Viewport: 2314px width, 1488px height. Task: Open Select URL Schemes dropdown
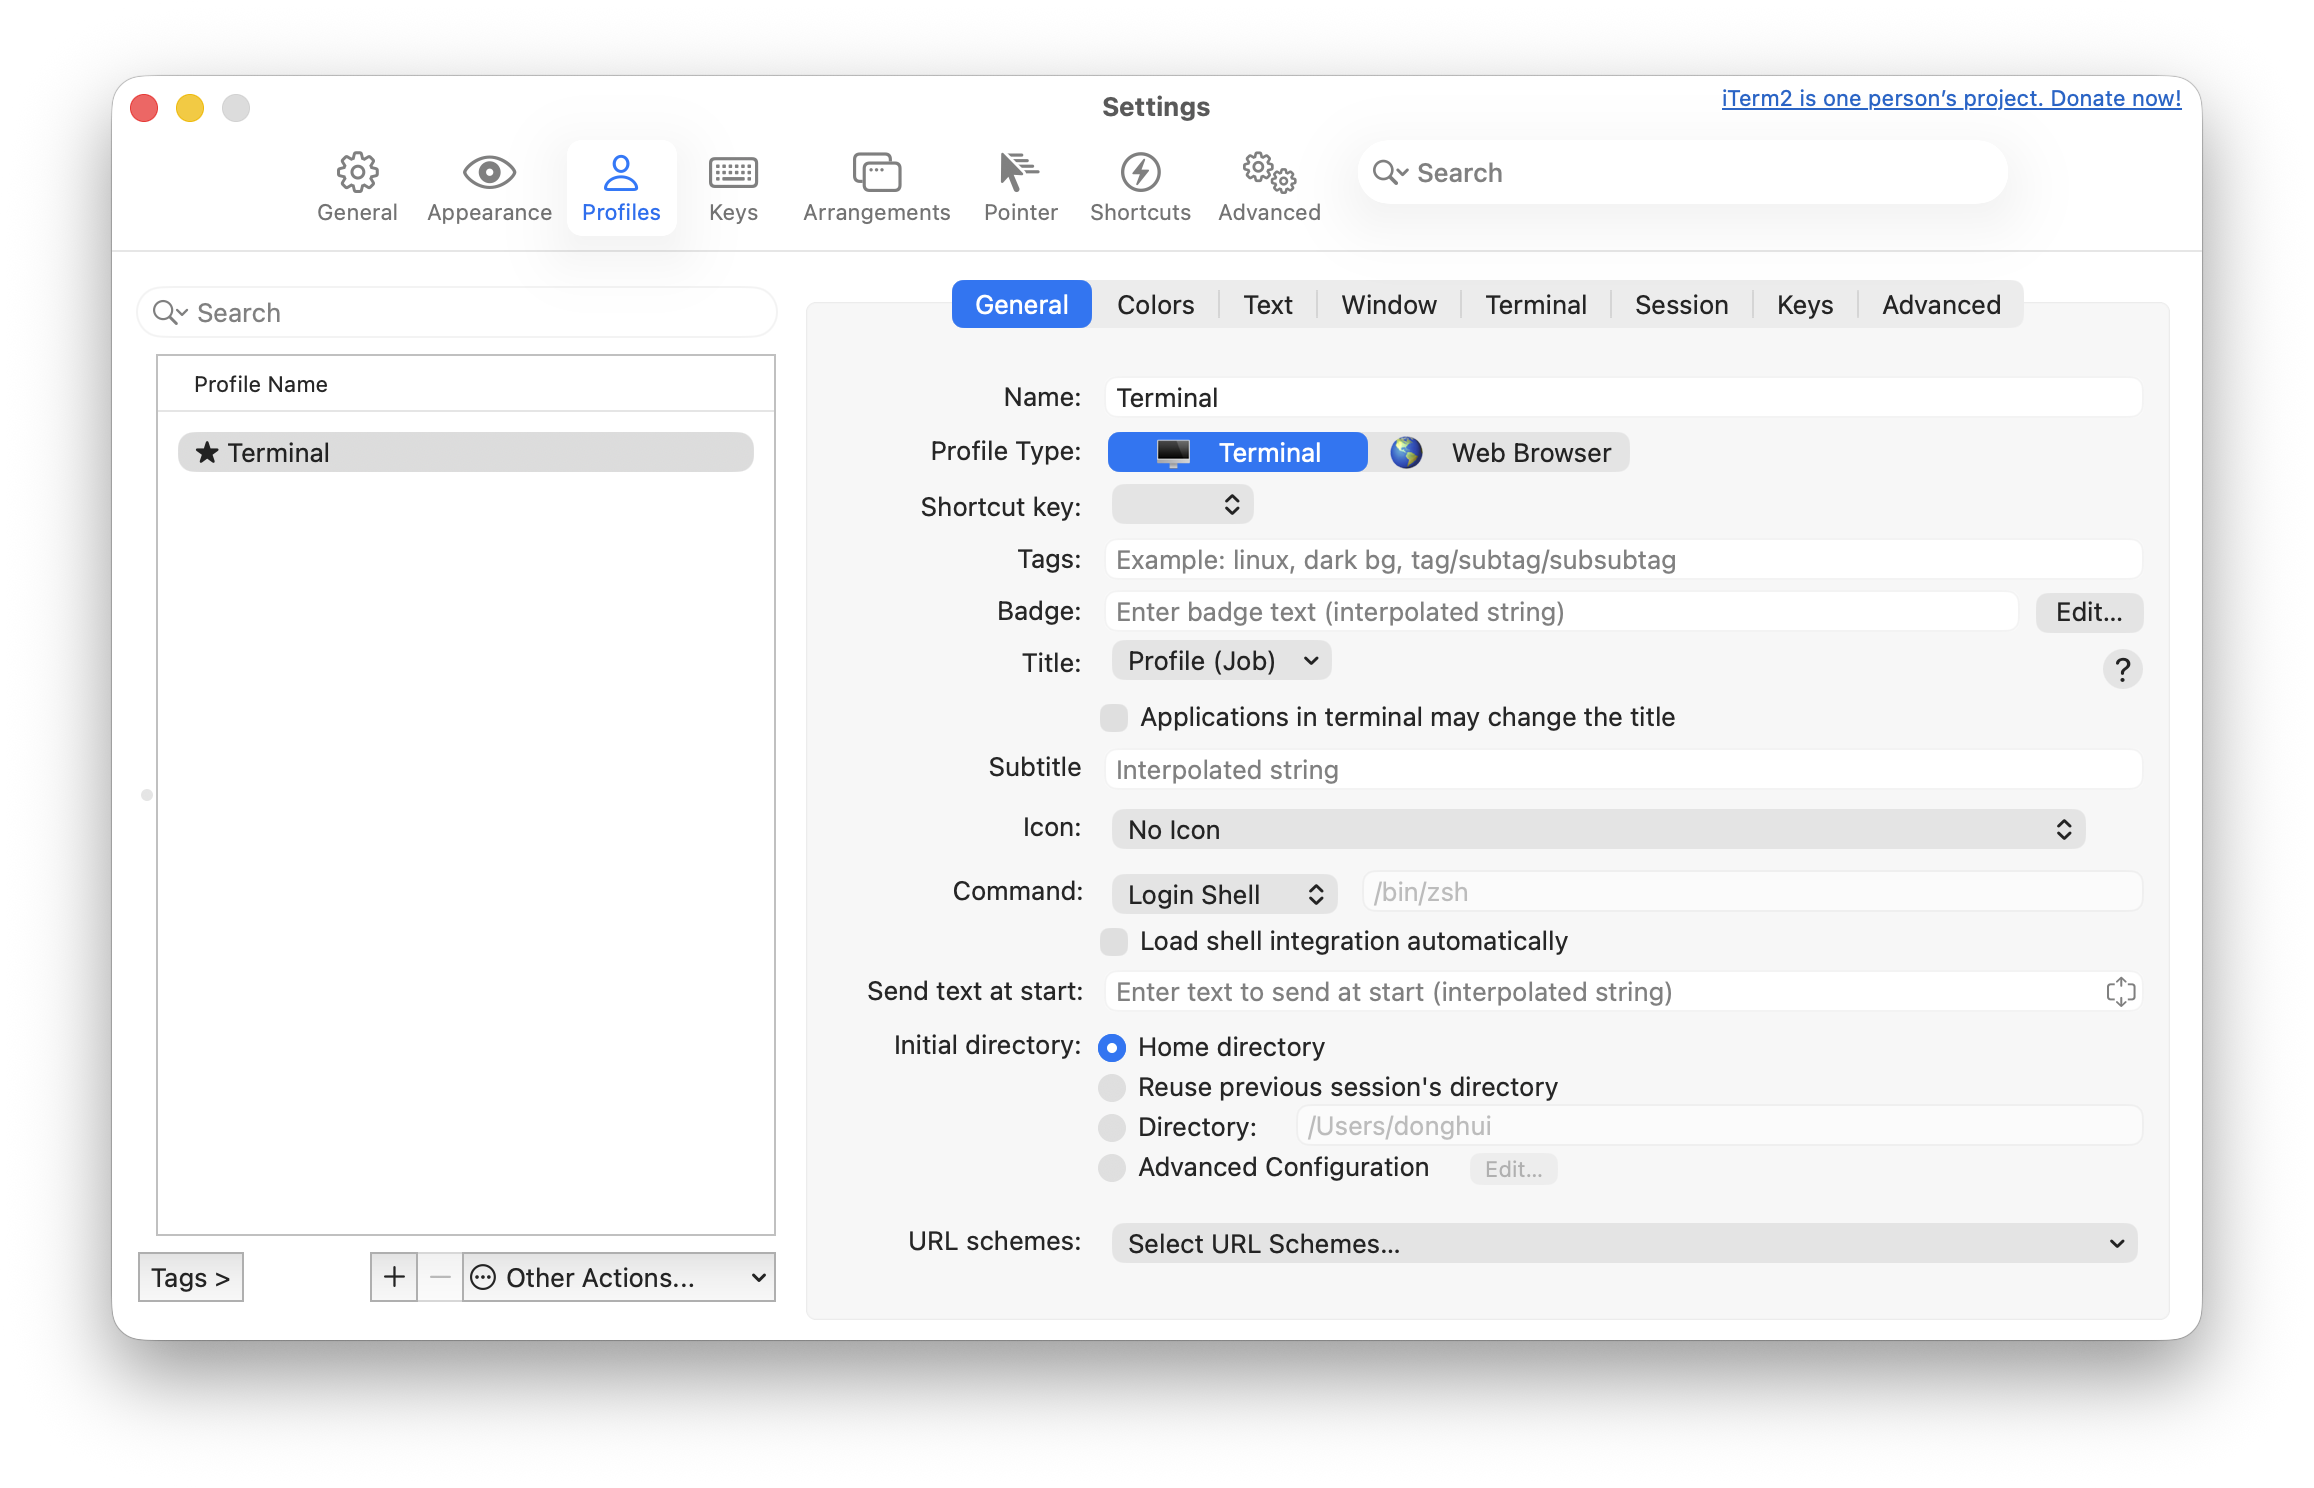pos(1624,1243)
